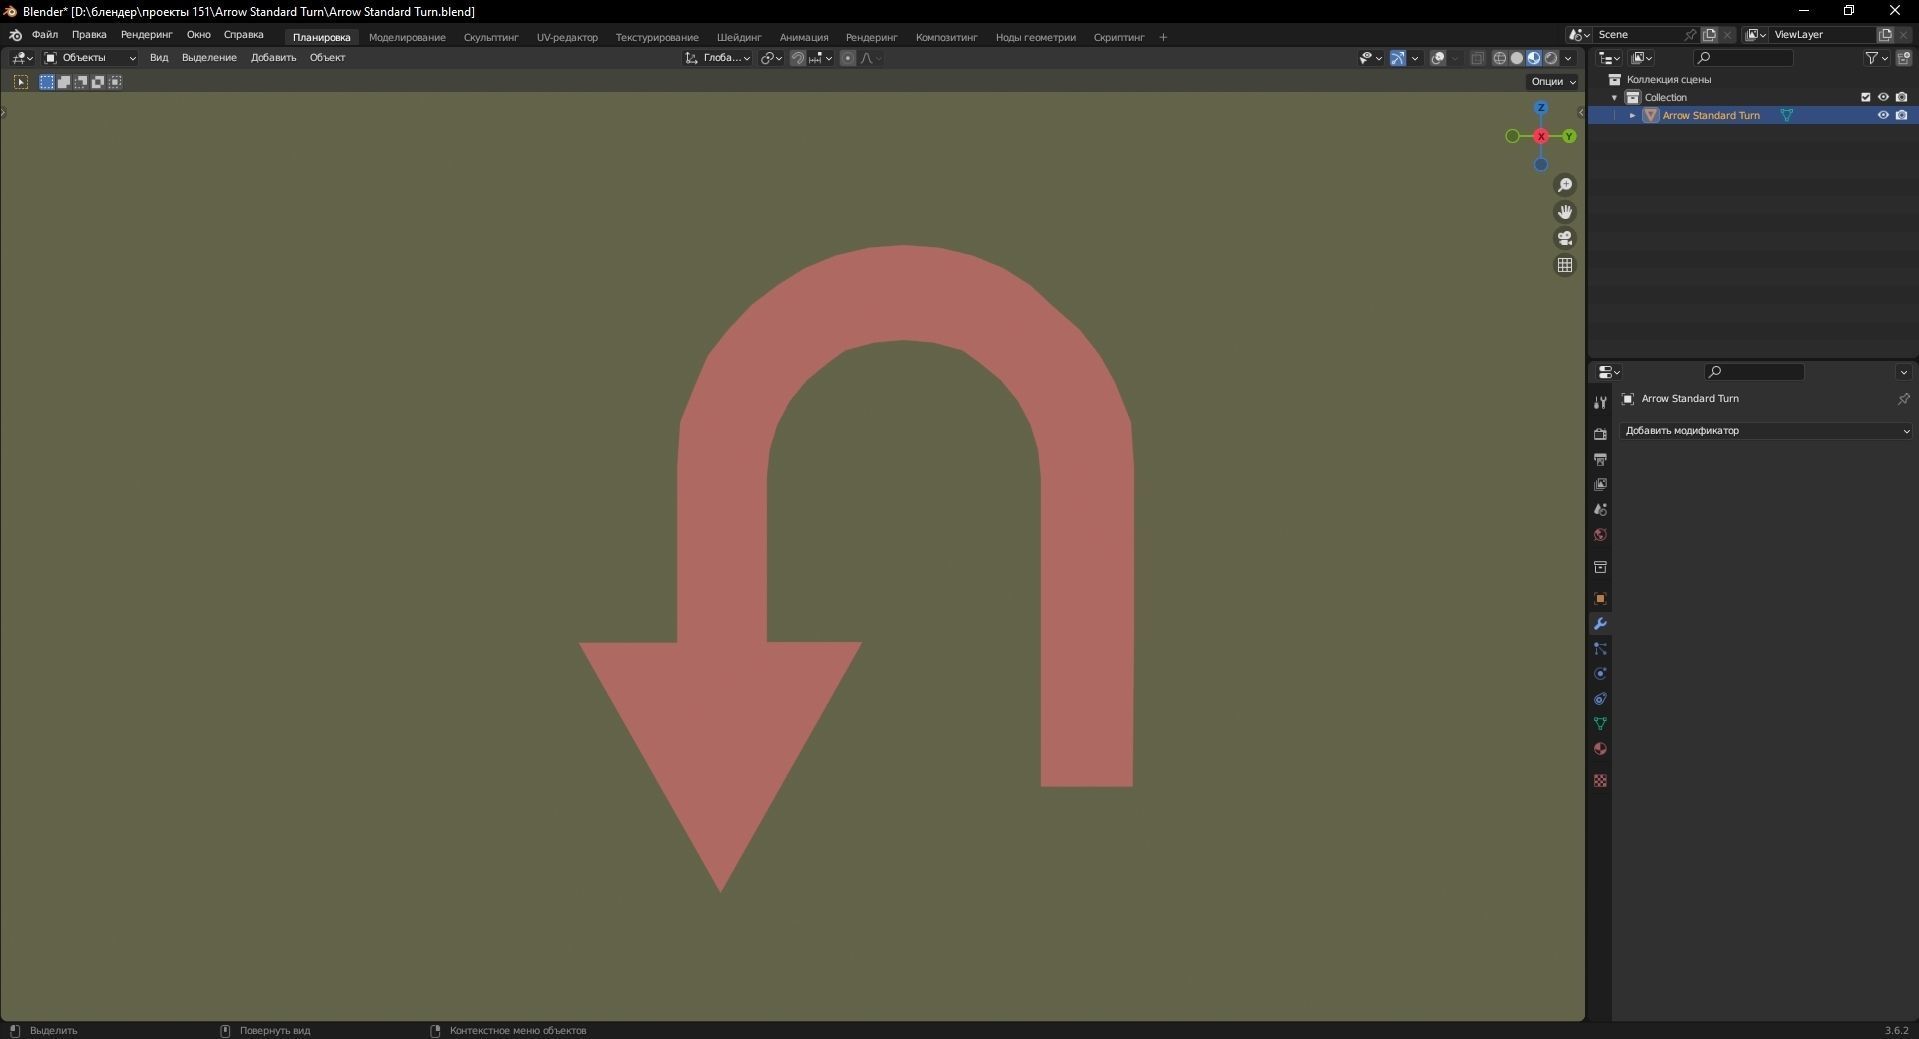Screen dimensions: 1919x1039
Task: Open the viewport Вид menu
Action: pos(159,58)
